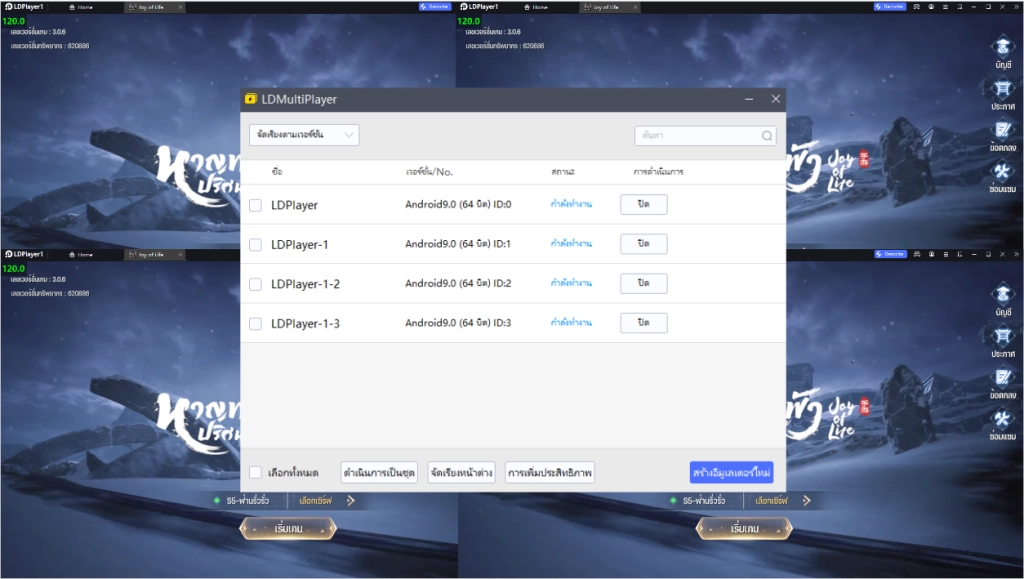This screenshot has height=579, width=1024.
Task: Click ปิด button for LDPlayer ID:0
Action: tap(644, 204)
